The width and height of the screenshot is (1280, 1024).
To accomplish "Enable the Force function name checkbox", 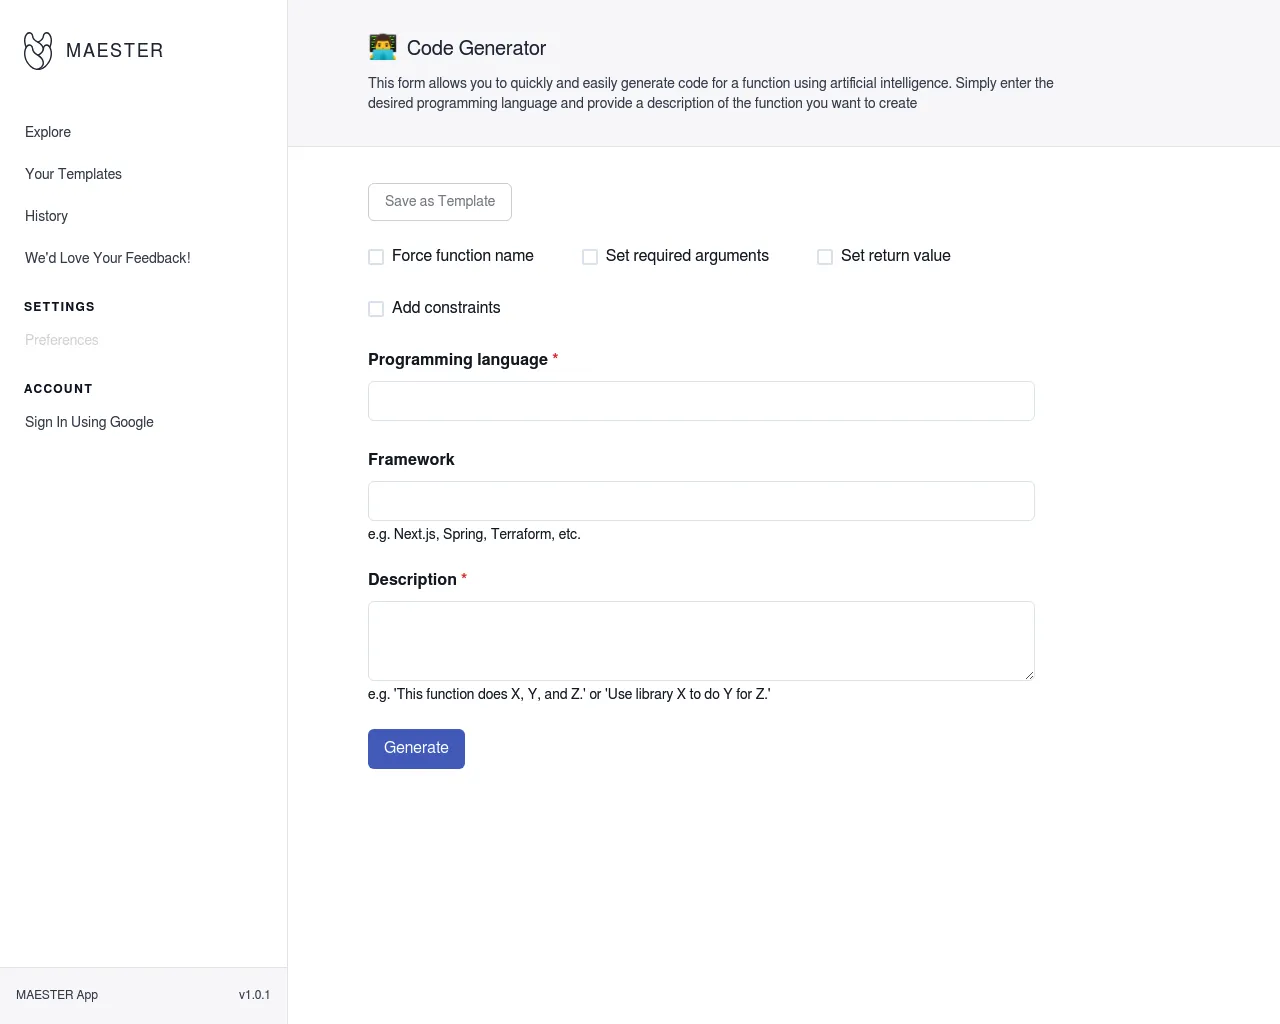I will [x=376, y=257].
